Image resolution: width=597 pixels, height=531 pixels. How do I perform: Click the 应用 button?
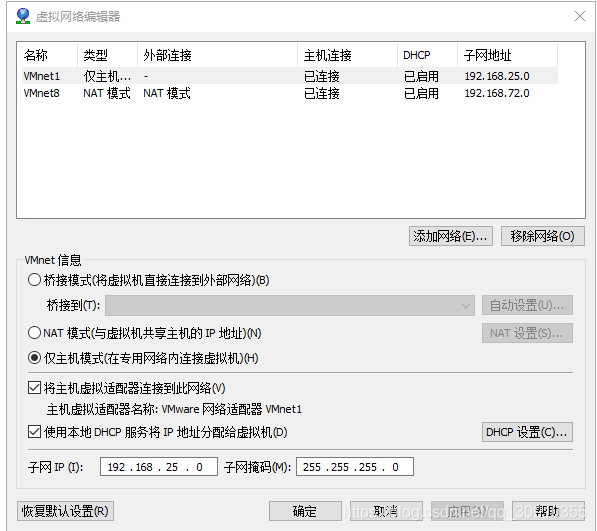click(x=467, y=511)
